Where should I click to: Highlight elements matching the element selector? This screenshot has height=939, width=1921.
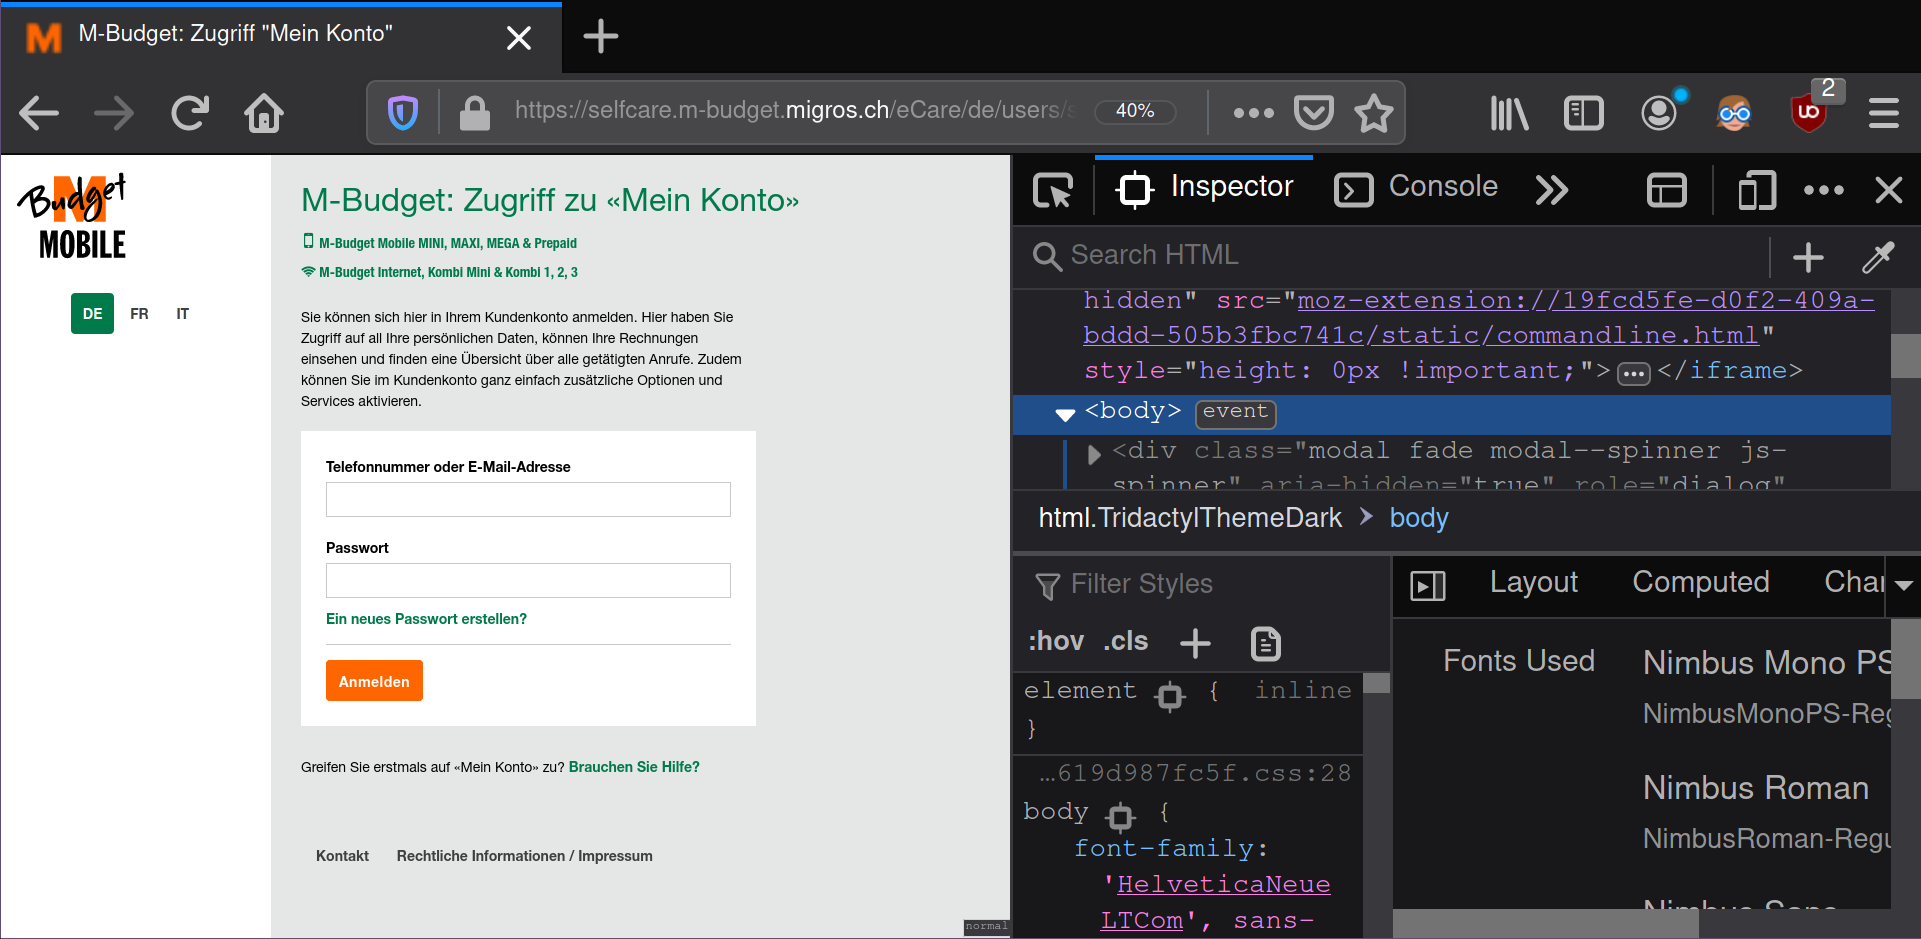point(1170,695)
